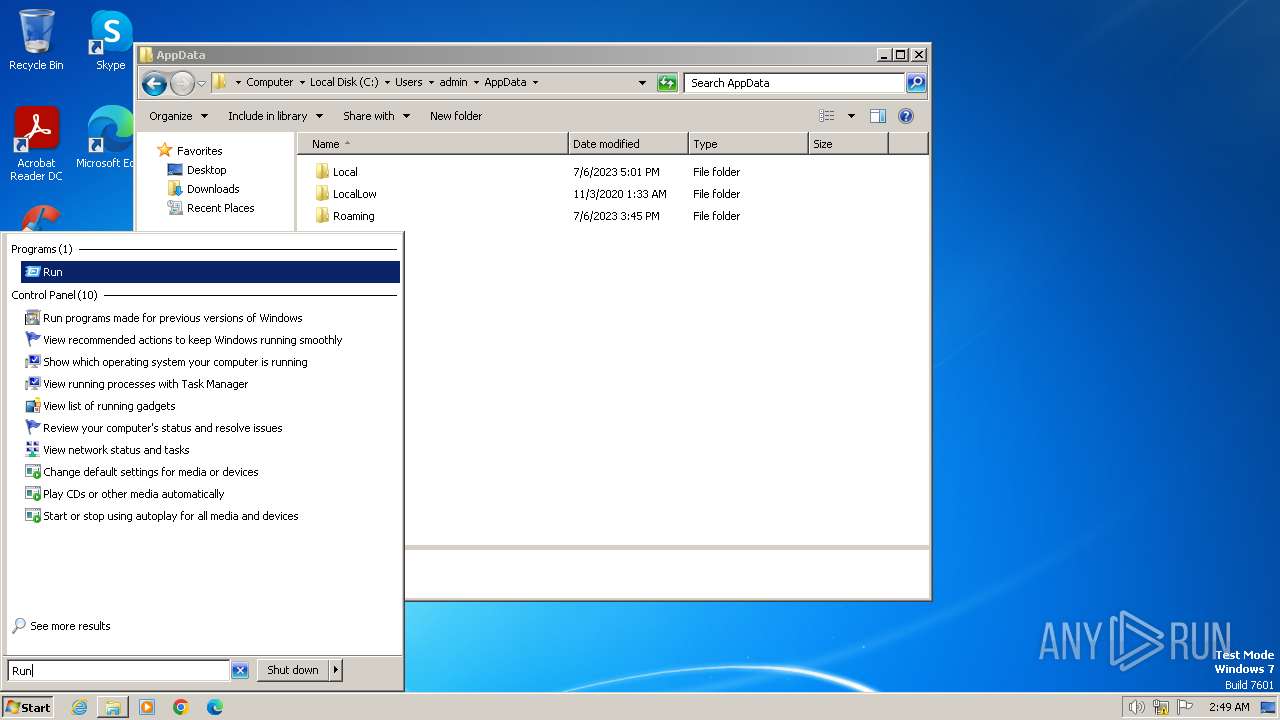Click the Action Center flag tray icon

(1185, 707)
